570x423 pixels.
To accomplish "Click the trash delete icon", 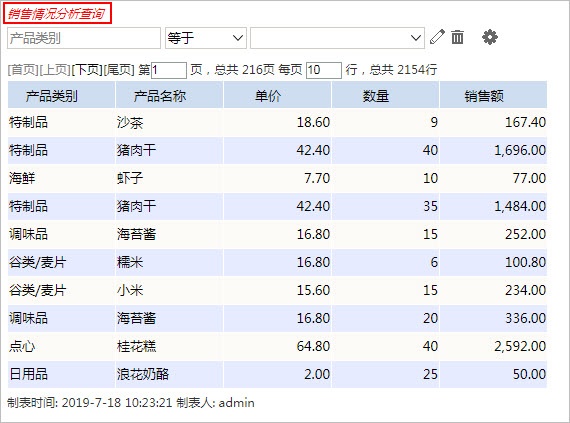I will point(457,37).
